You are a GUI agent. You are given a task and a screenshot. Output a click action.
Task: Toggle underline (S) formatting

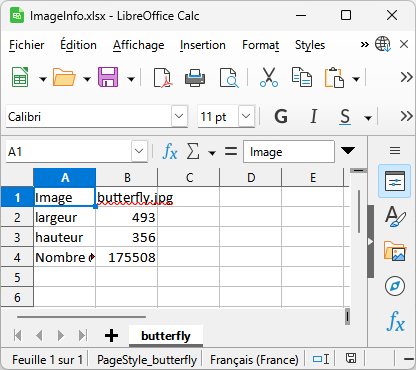tap(345, 116)
